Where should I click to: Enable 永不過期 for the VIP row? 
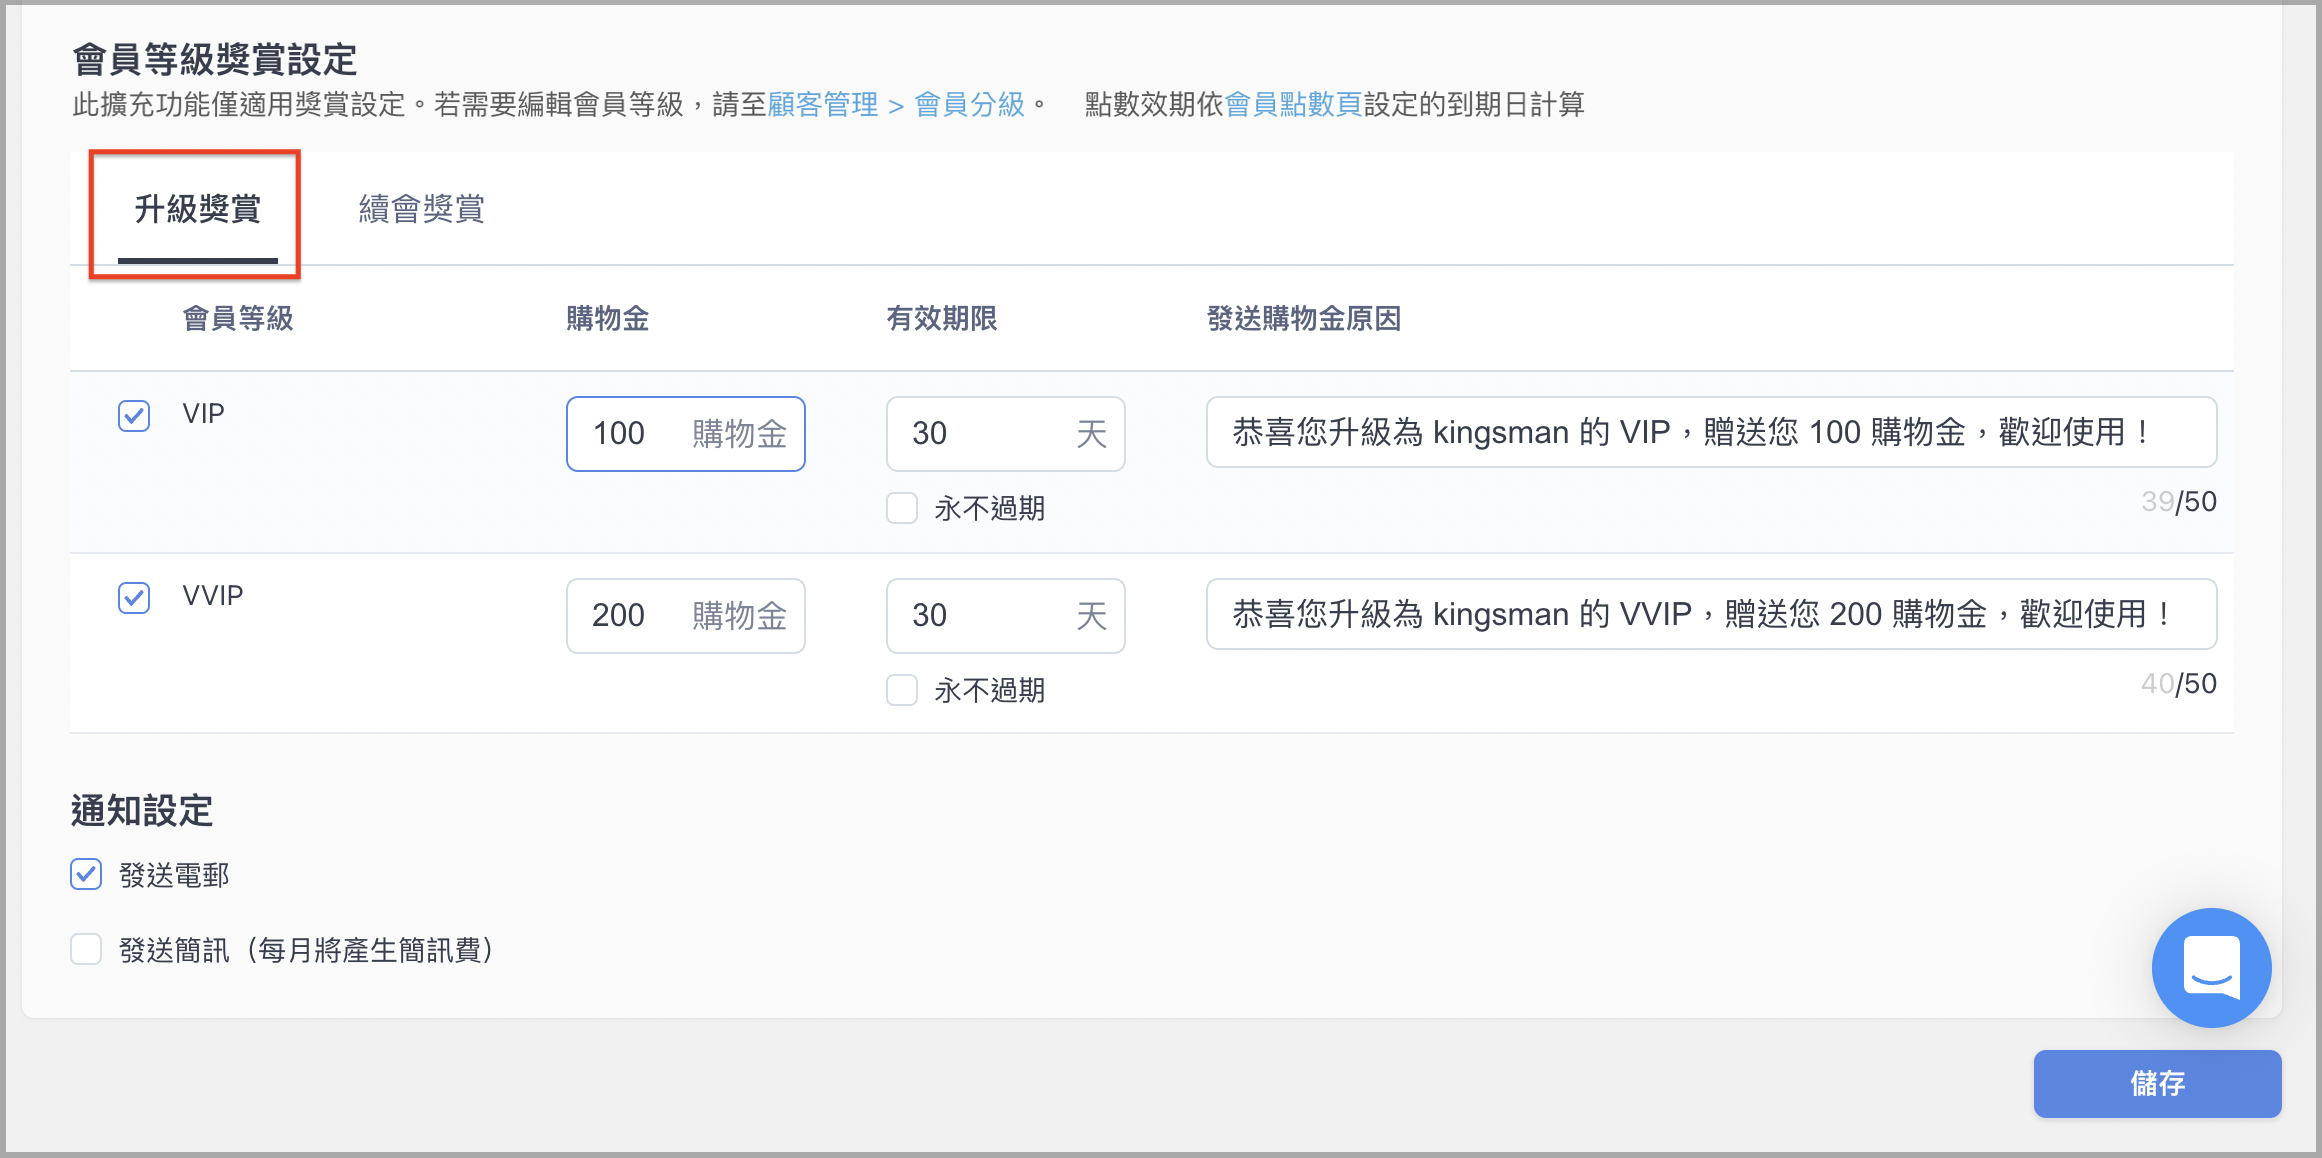coord(902,508)
